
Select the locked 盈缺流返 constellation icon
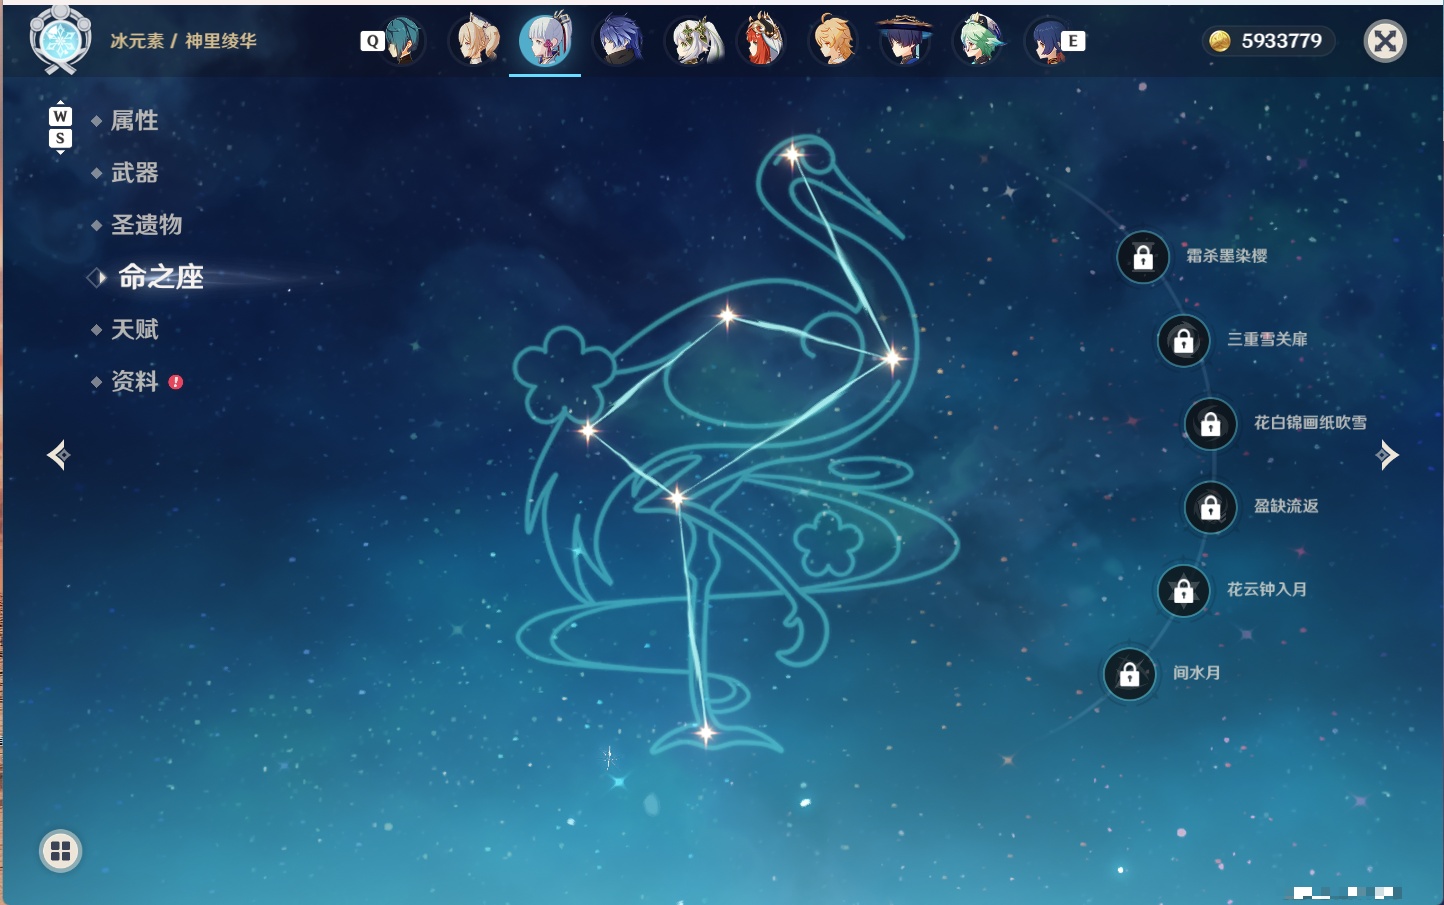click(x=1211, y=507)
